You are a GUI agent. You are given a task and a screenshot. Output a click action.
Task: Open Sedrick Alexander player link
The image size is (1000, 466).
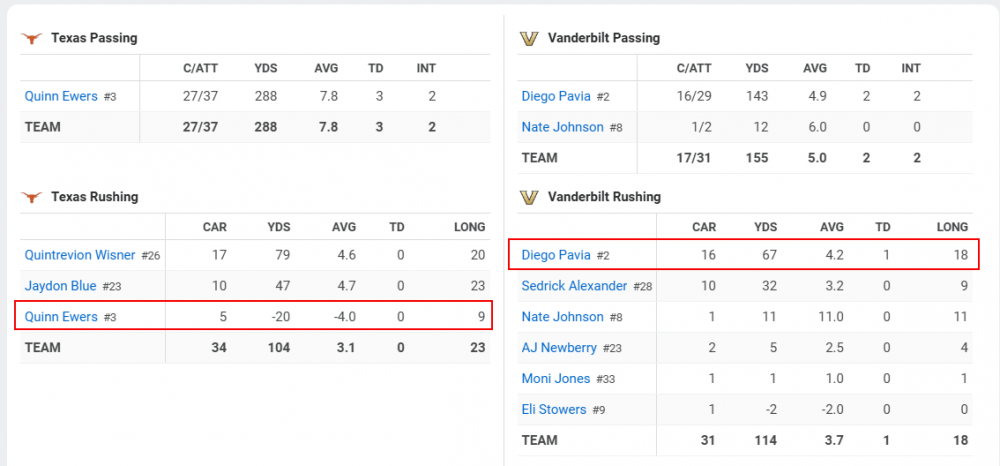click(x=575, y=286)
